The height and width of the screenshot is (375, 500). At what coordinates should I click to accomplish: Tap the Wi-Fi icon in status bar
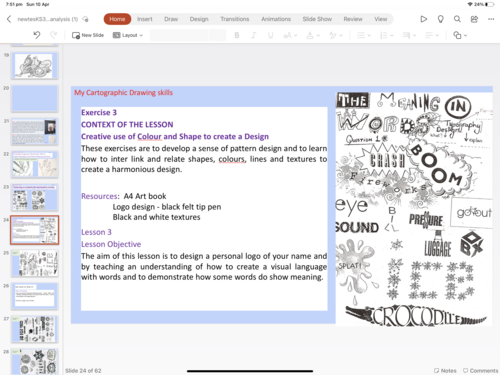pyautogui.click(x=470, y=4)
